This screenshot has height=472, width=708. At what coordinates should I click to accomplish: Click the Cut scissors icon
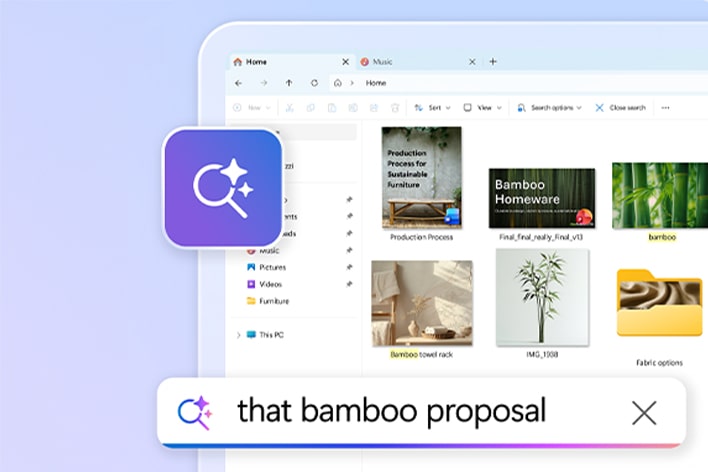point(289,107)
